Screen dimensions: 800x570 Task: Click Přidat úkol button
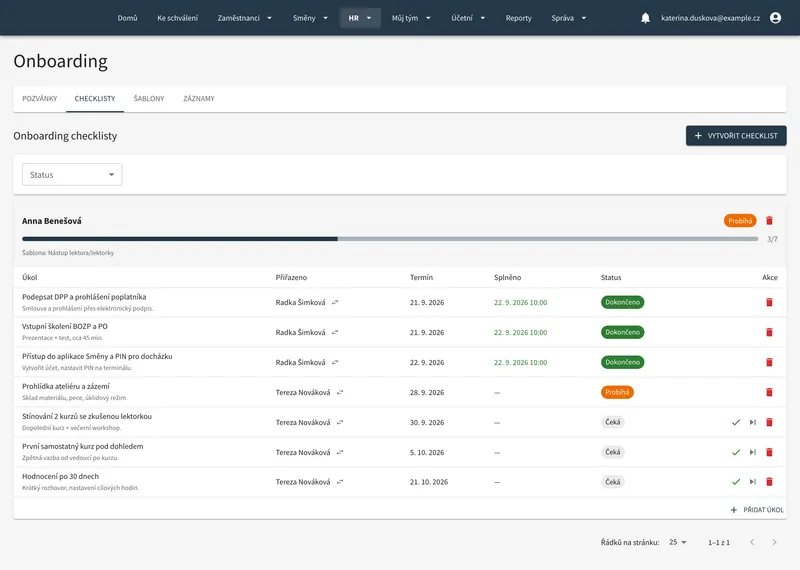757,510
